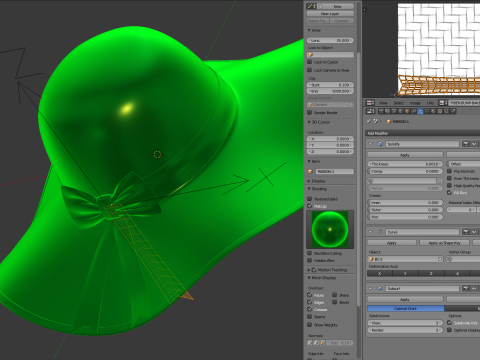The image size is (480, 360).
Task: Collapse the View panel section
Action: tap(309, 30)
